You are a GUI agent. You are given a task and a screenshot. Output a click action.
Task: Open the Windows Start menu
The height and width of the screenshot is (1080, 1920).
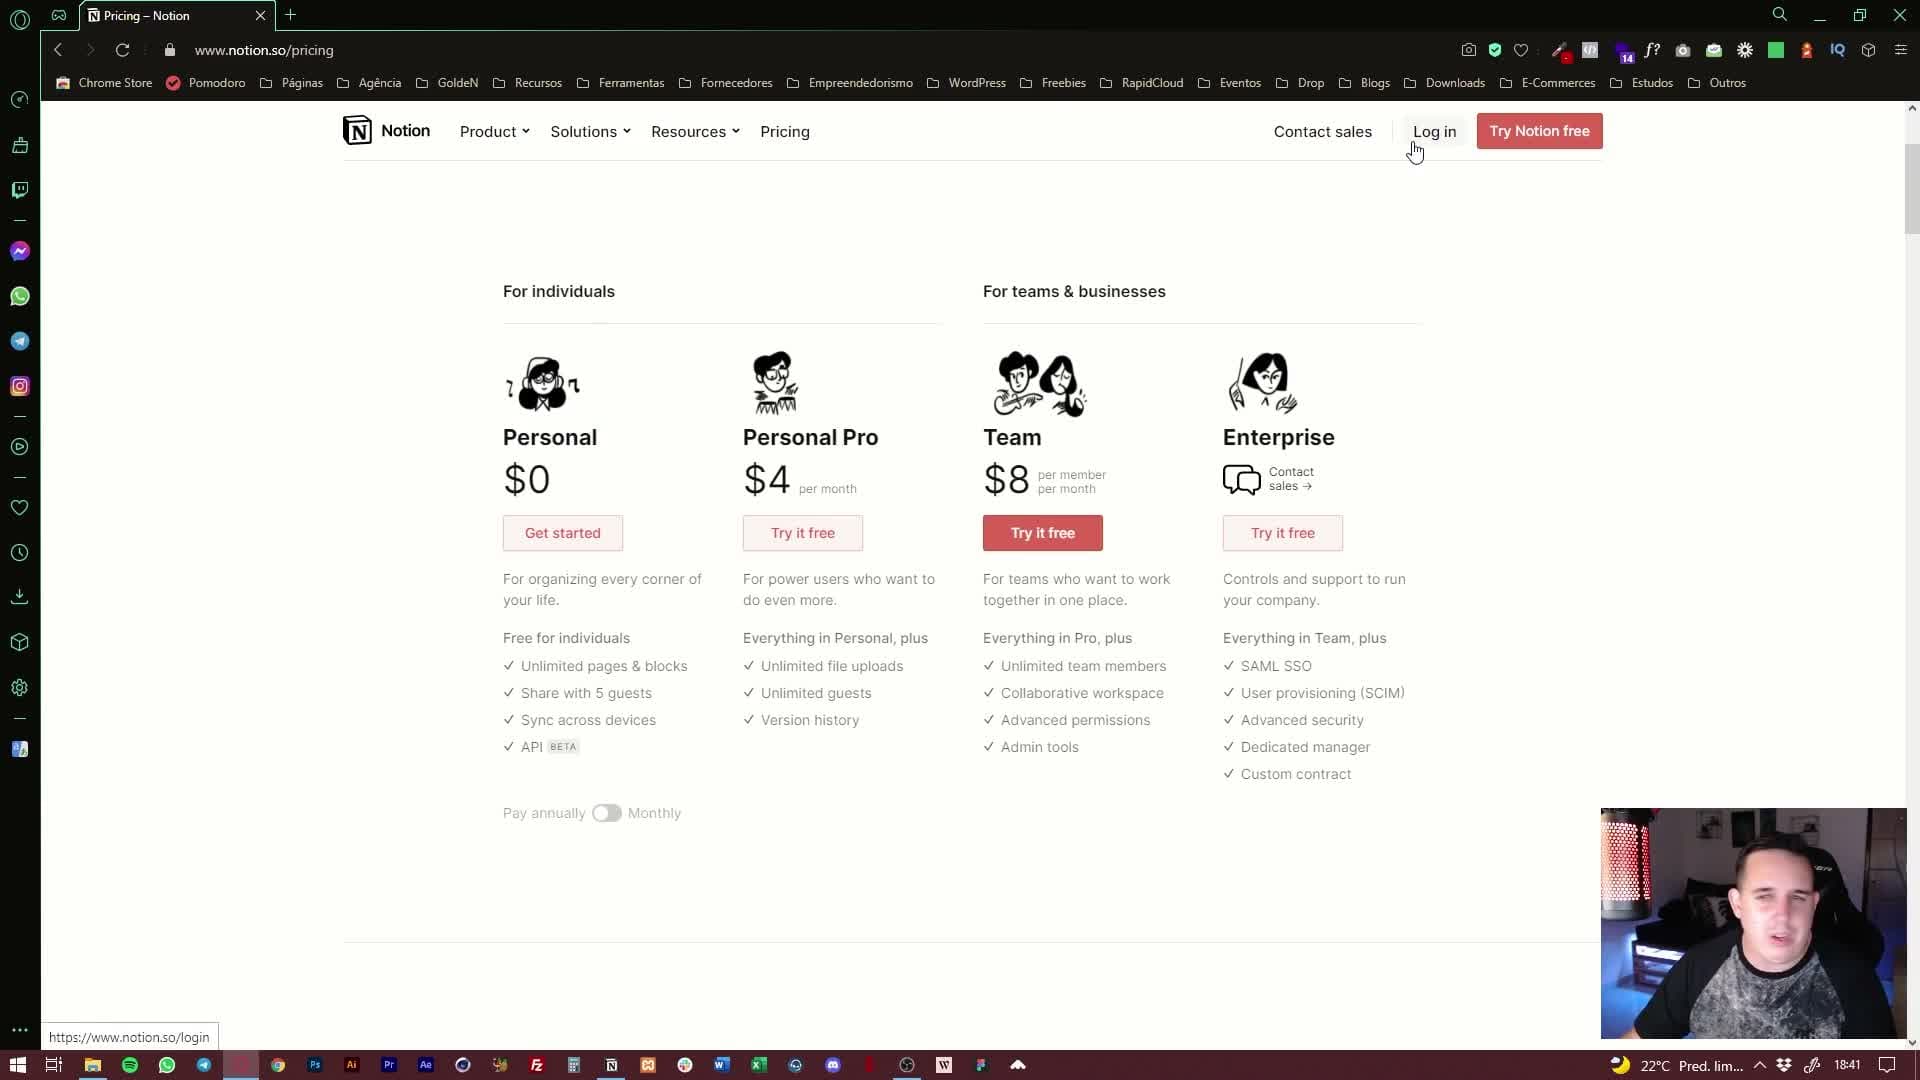[x=17, y=1065]
